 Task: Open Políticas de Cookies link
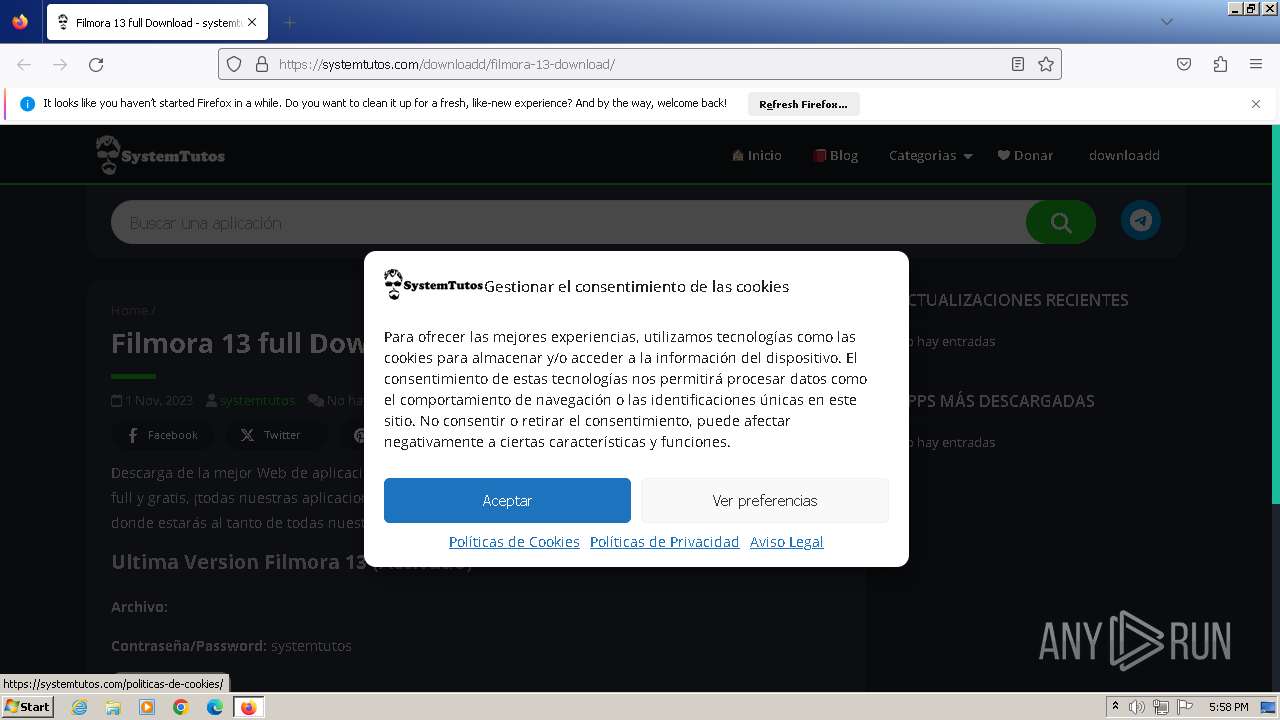coord(514,542)
